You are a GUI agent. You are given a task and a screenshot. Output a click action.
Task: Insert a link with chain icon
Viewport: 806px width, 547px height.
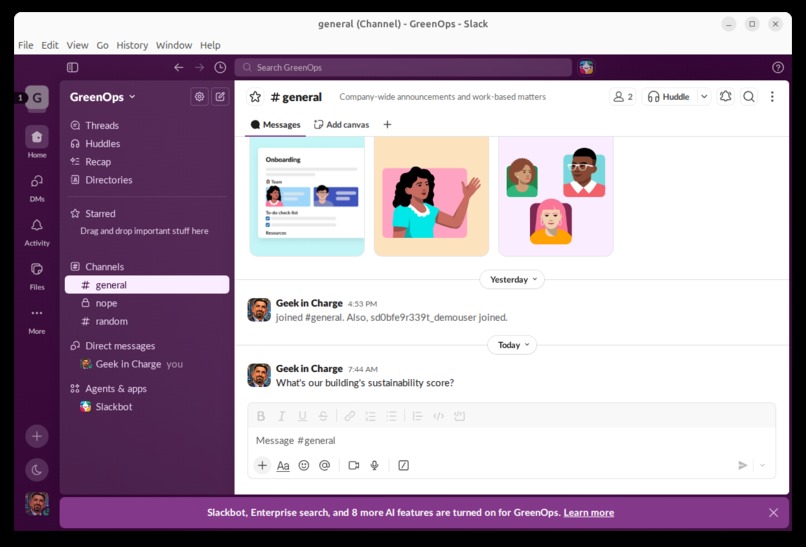click(350, 416)
